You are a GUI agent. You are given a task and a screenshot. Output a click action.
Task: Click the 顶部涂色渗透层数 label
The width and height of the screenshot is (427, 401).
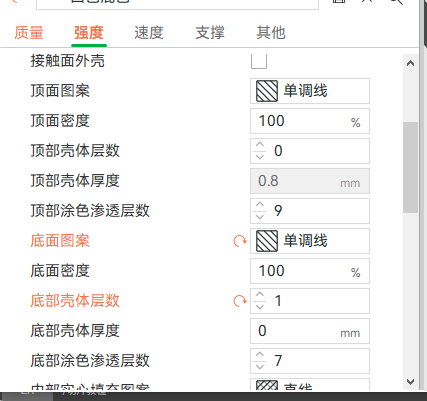click(x=90, y=211)
